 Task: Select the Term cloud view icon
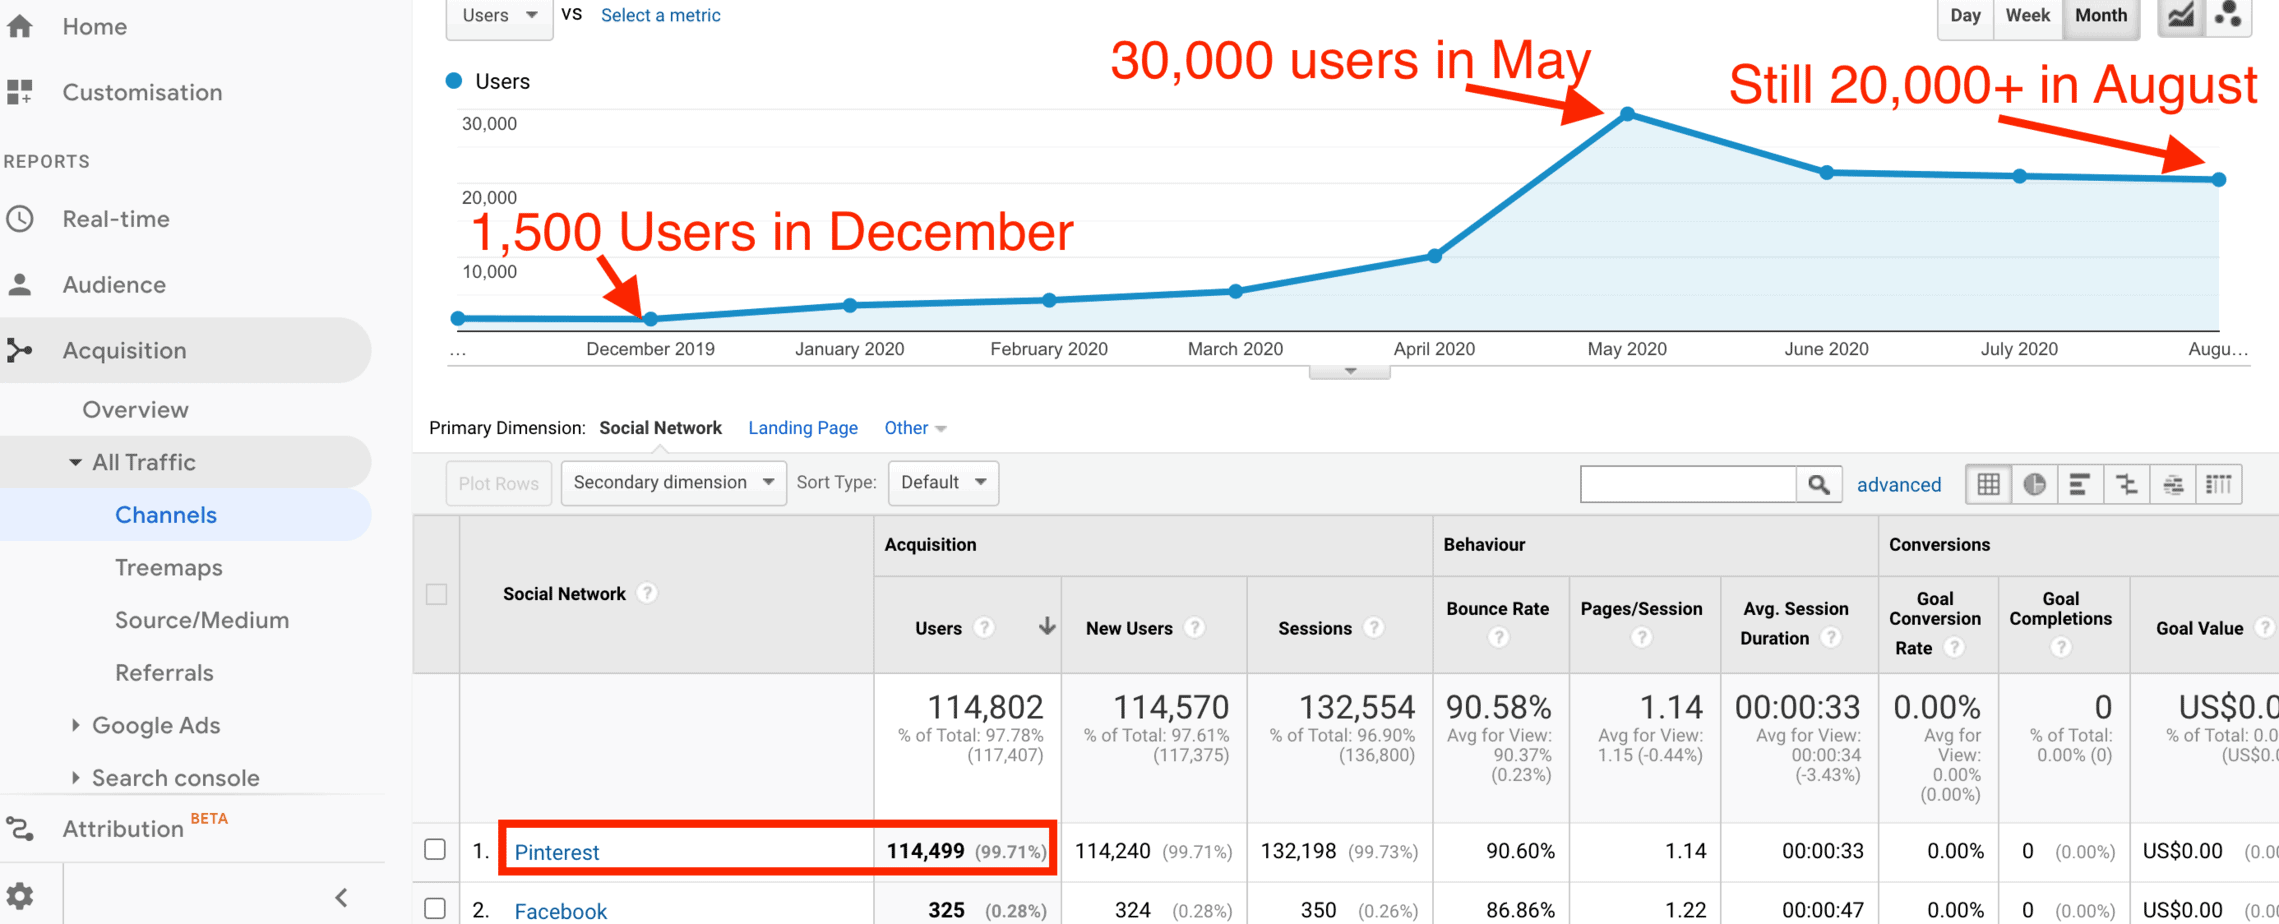(x=2173, y=485)
